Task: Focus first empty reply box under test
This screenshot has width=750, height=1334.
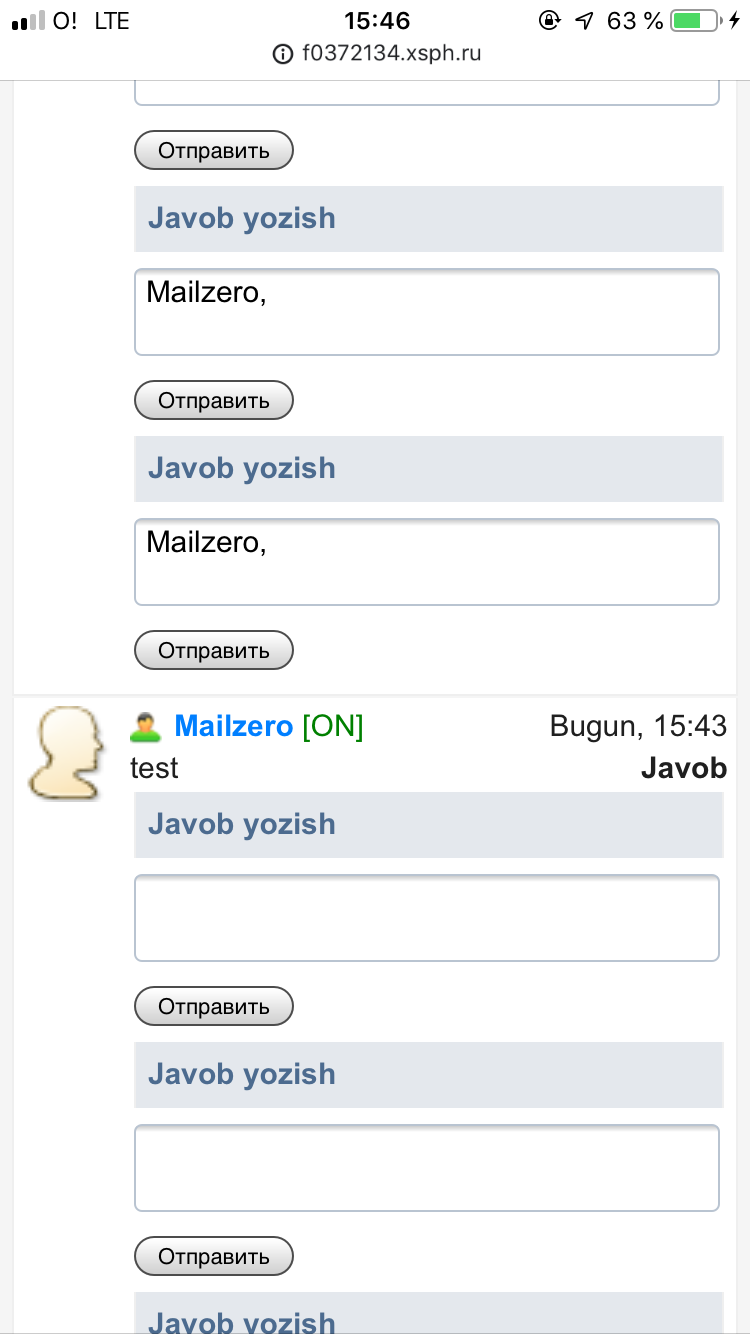Action: [x=427, y=918]
